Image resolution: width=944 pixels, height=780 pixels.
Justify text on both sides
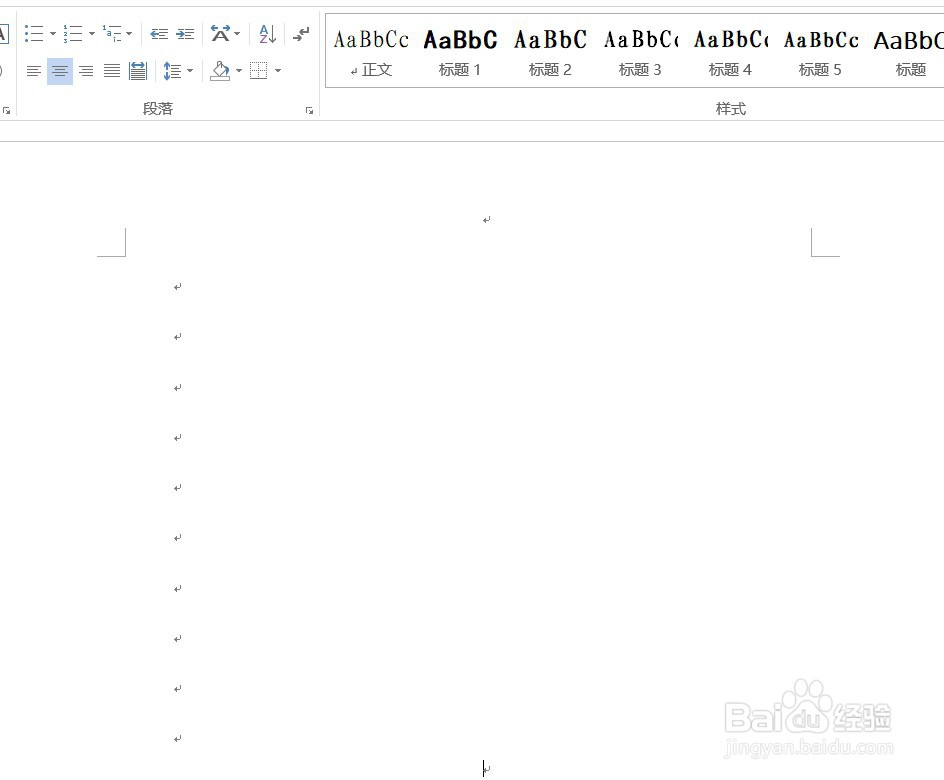click(112, 71)
